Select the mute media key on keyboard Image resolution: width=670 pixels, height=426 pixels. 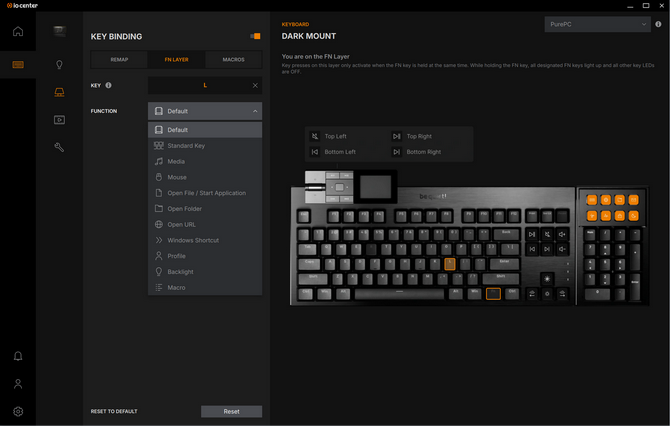click(547, 234)
